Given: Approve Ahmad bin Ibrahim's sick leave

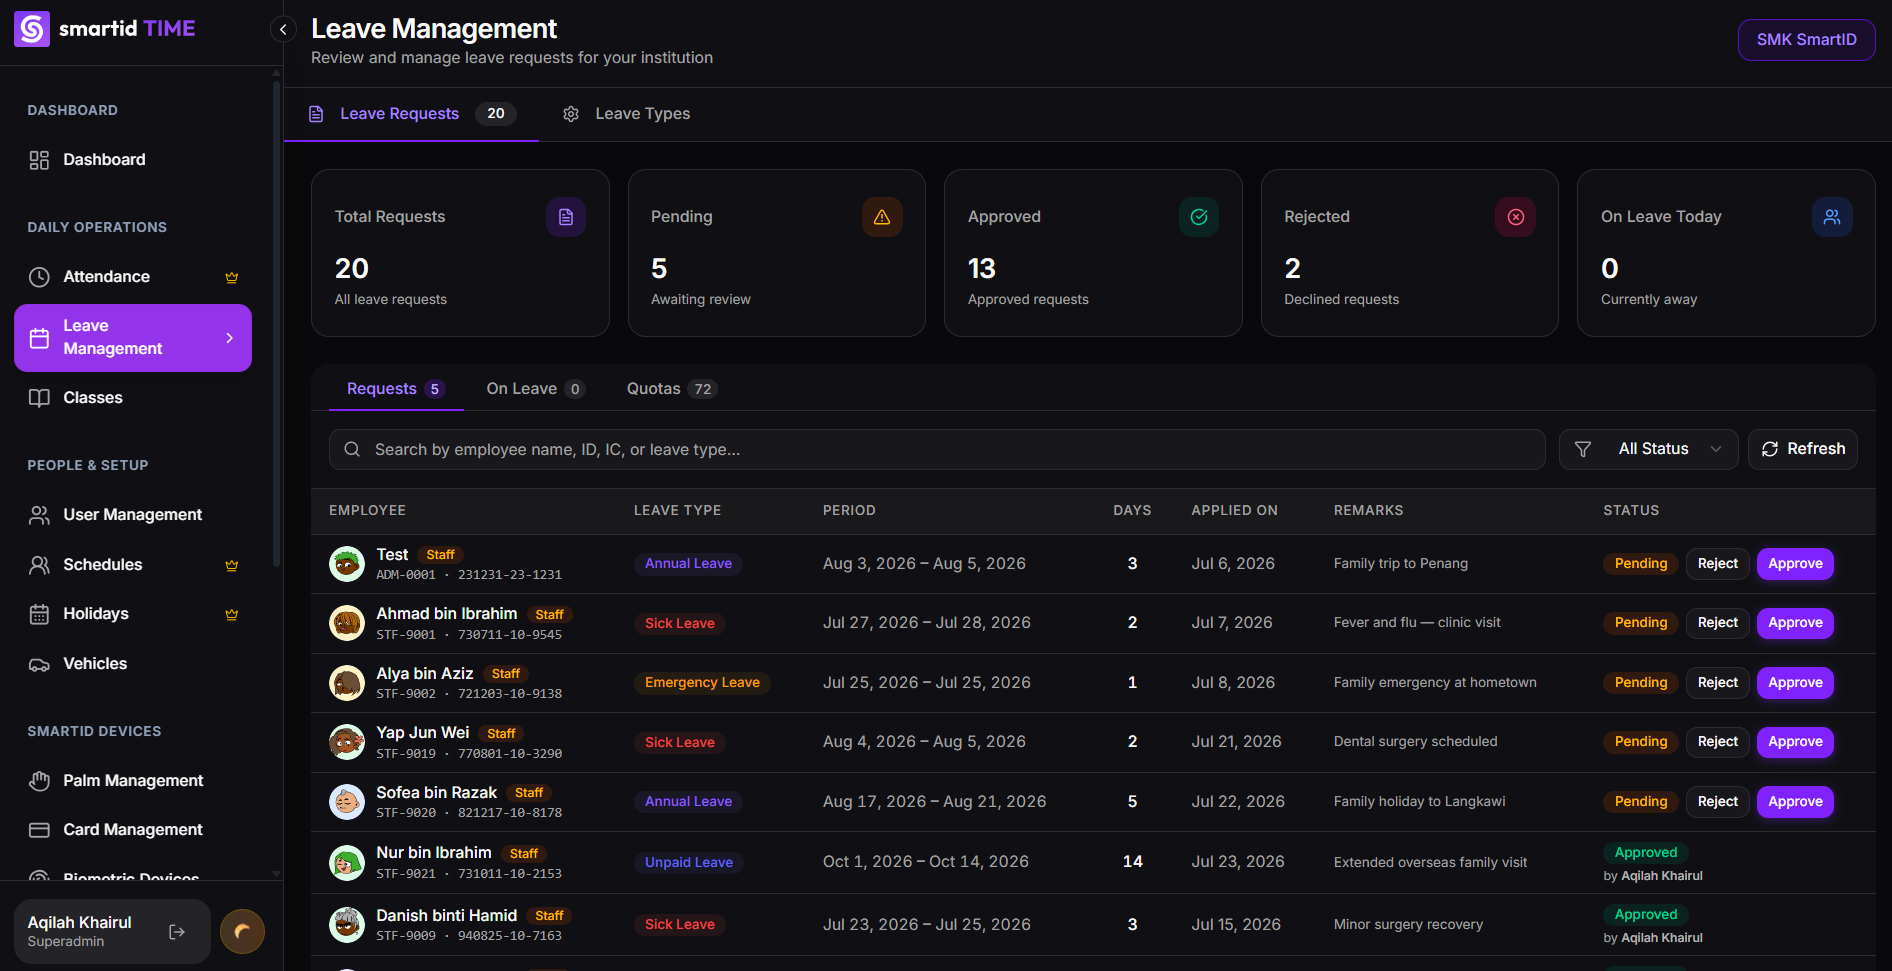Looking at the screenshot, I should (x=1795, y=623).
